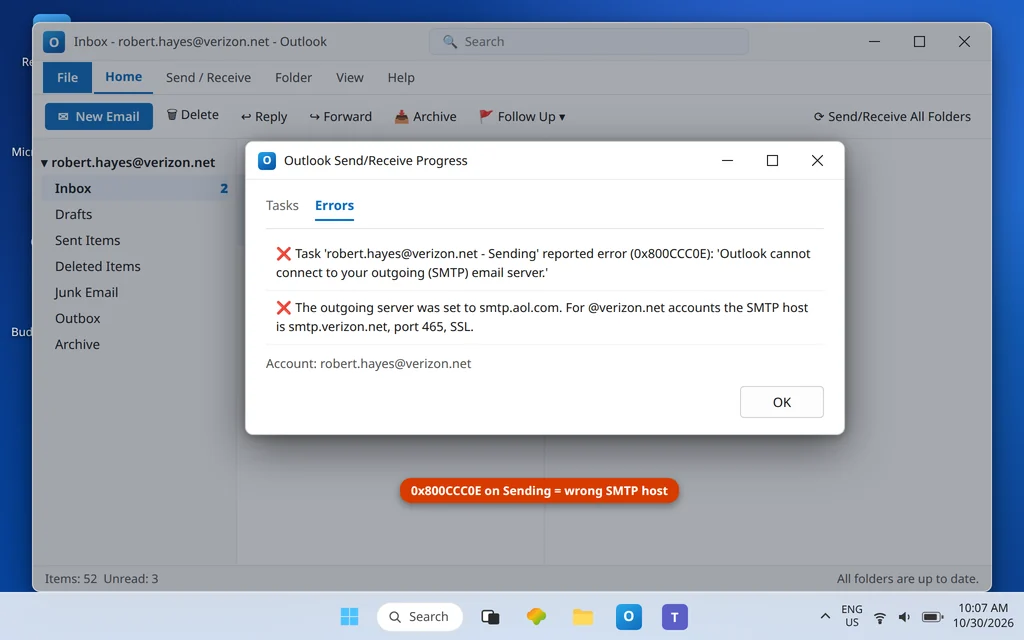Show hidden system tray icons chevron

(x=825, y=616)
